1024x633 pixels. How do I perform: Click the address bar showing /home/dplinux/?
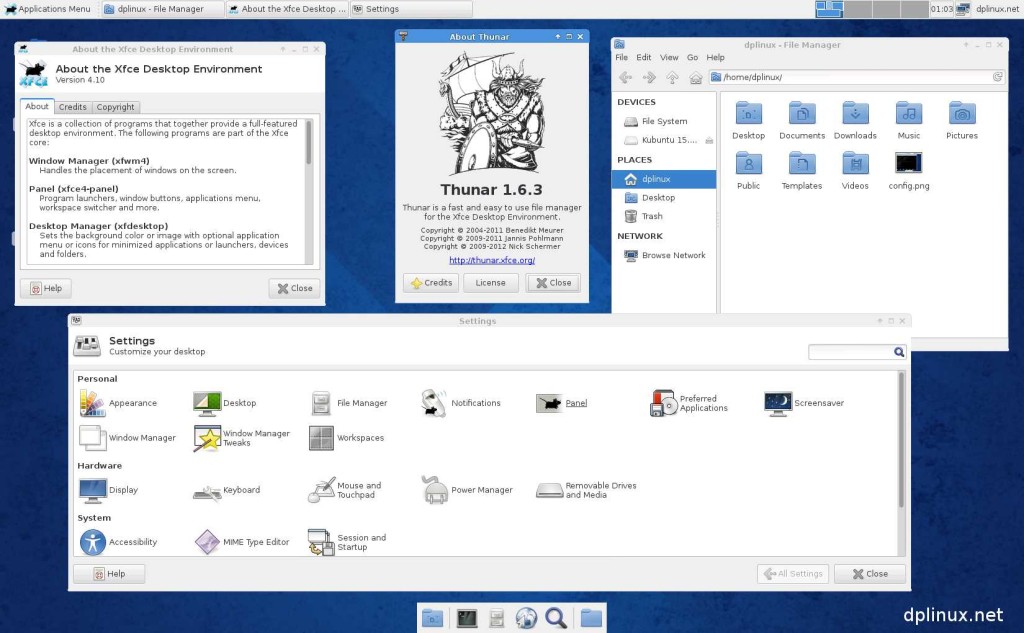tap(850, 77)
